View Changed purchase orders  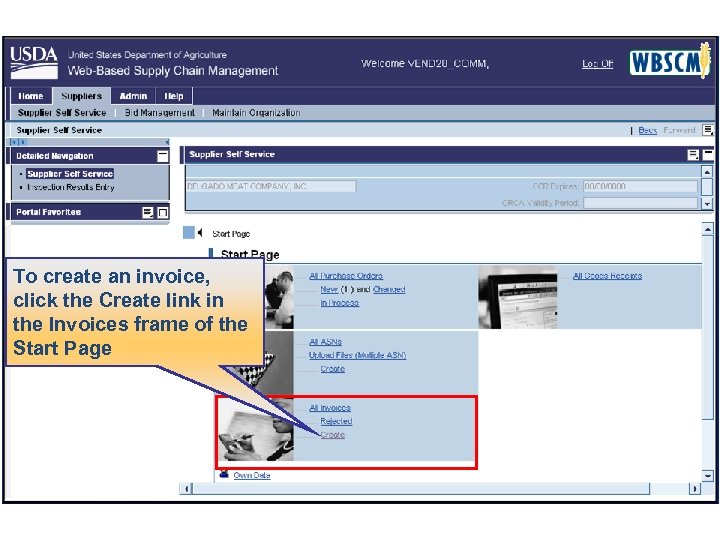click(389, 289)
